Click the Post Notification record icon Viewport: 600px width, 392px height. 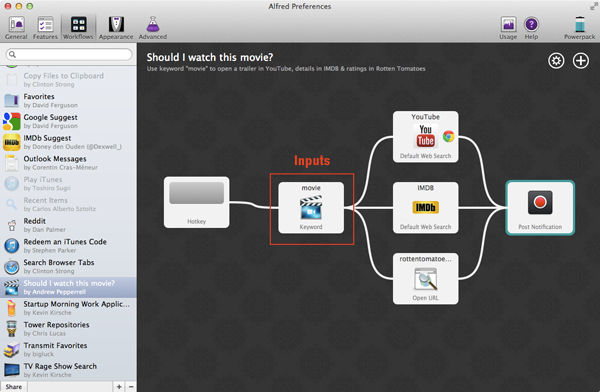[540, 202]
